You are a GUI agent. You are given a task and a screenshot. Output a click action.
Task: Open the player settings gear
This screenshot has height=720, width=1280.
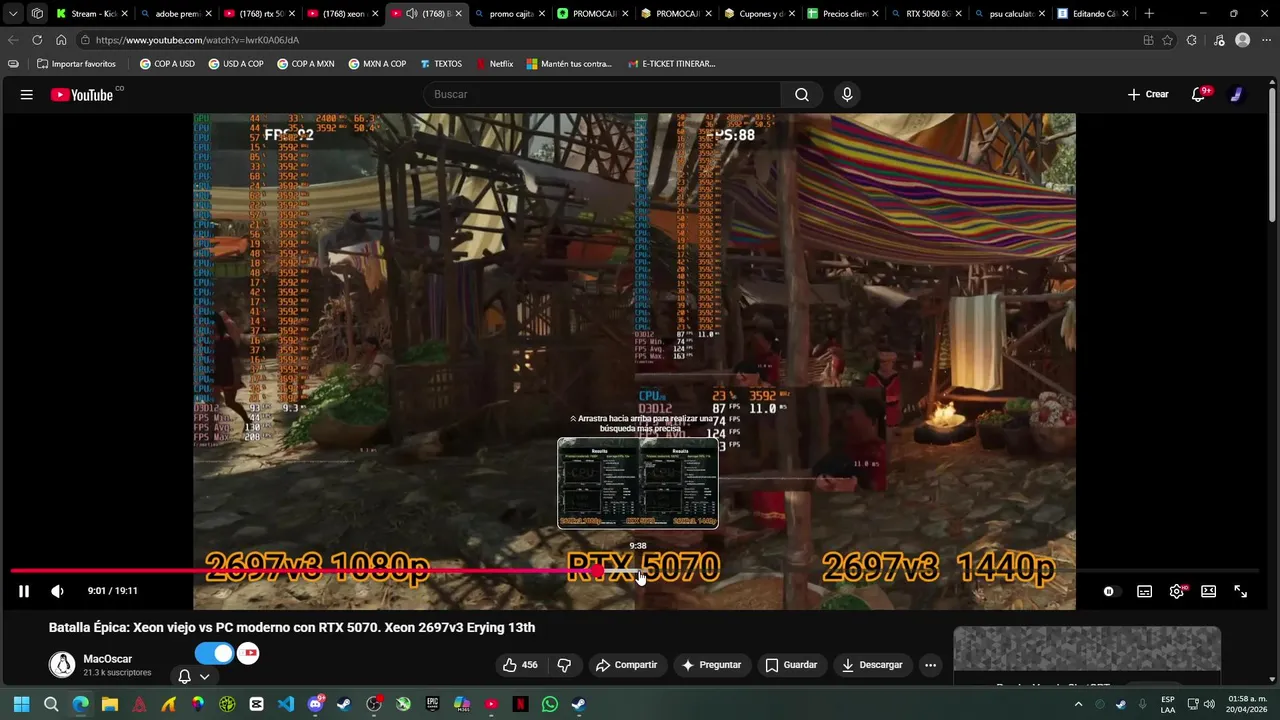[x=1177, y=591]
